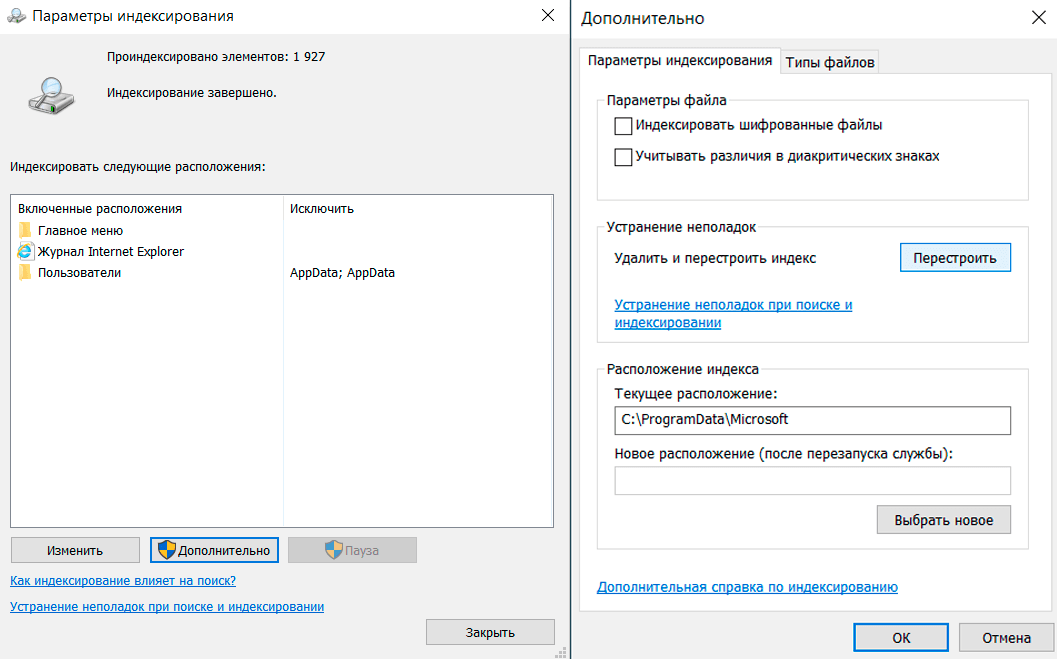
Task: Open Дополнительная справка по индексированию link
Action: 747,587
